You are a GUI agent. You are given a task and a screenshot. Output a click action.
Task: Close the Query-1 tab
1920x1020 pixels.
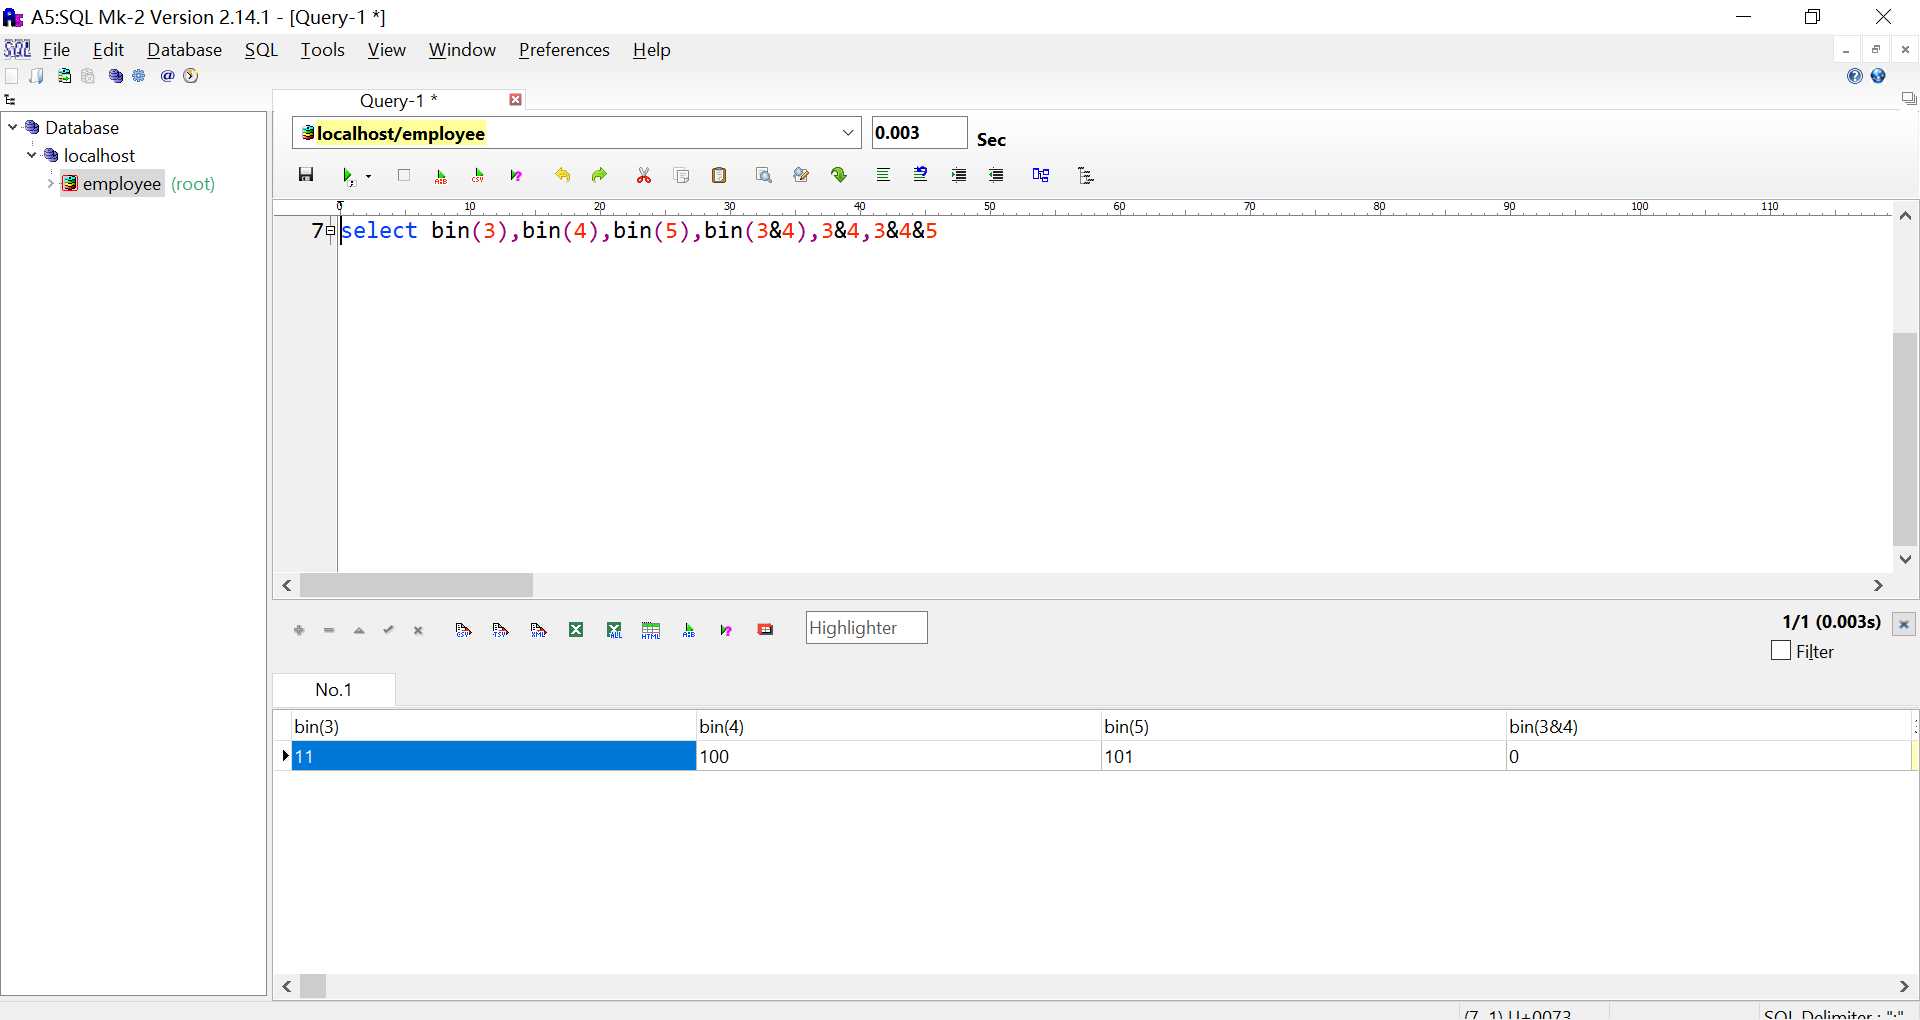[x=516, y=100]
